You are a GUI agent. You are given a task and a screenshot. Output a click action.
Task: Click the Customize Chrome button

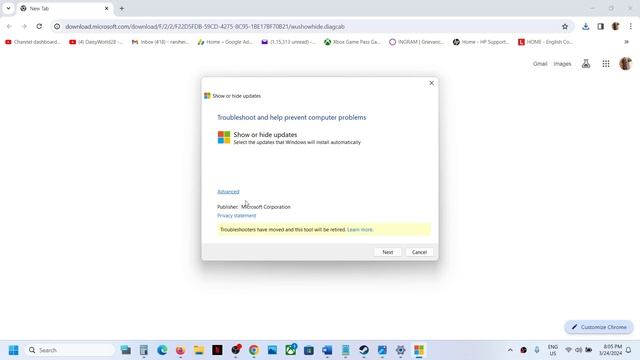tap(599, 327)
